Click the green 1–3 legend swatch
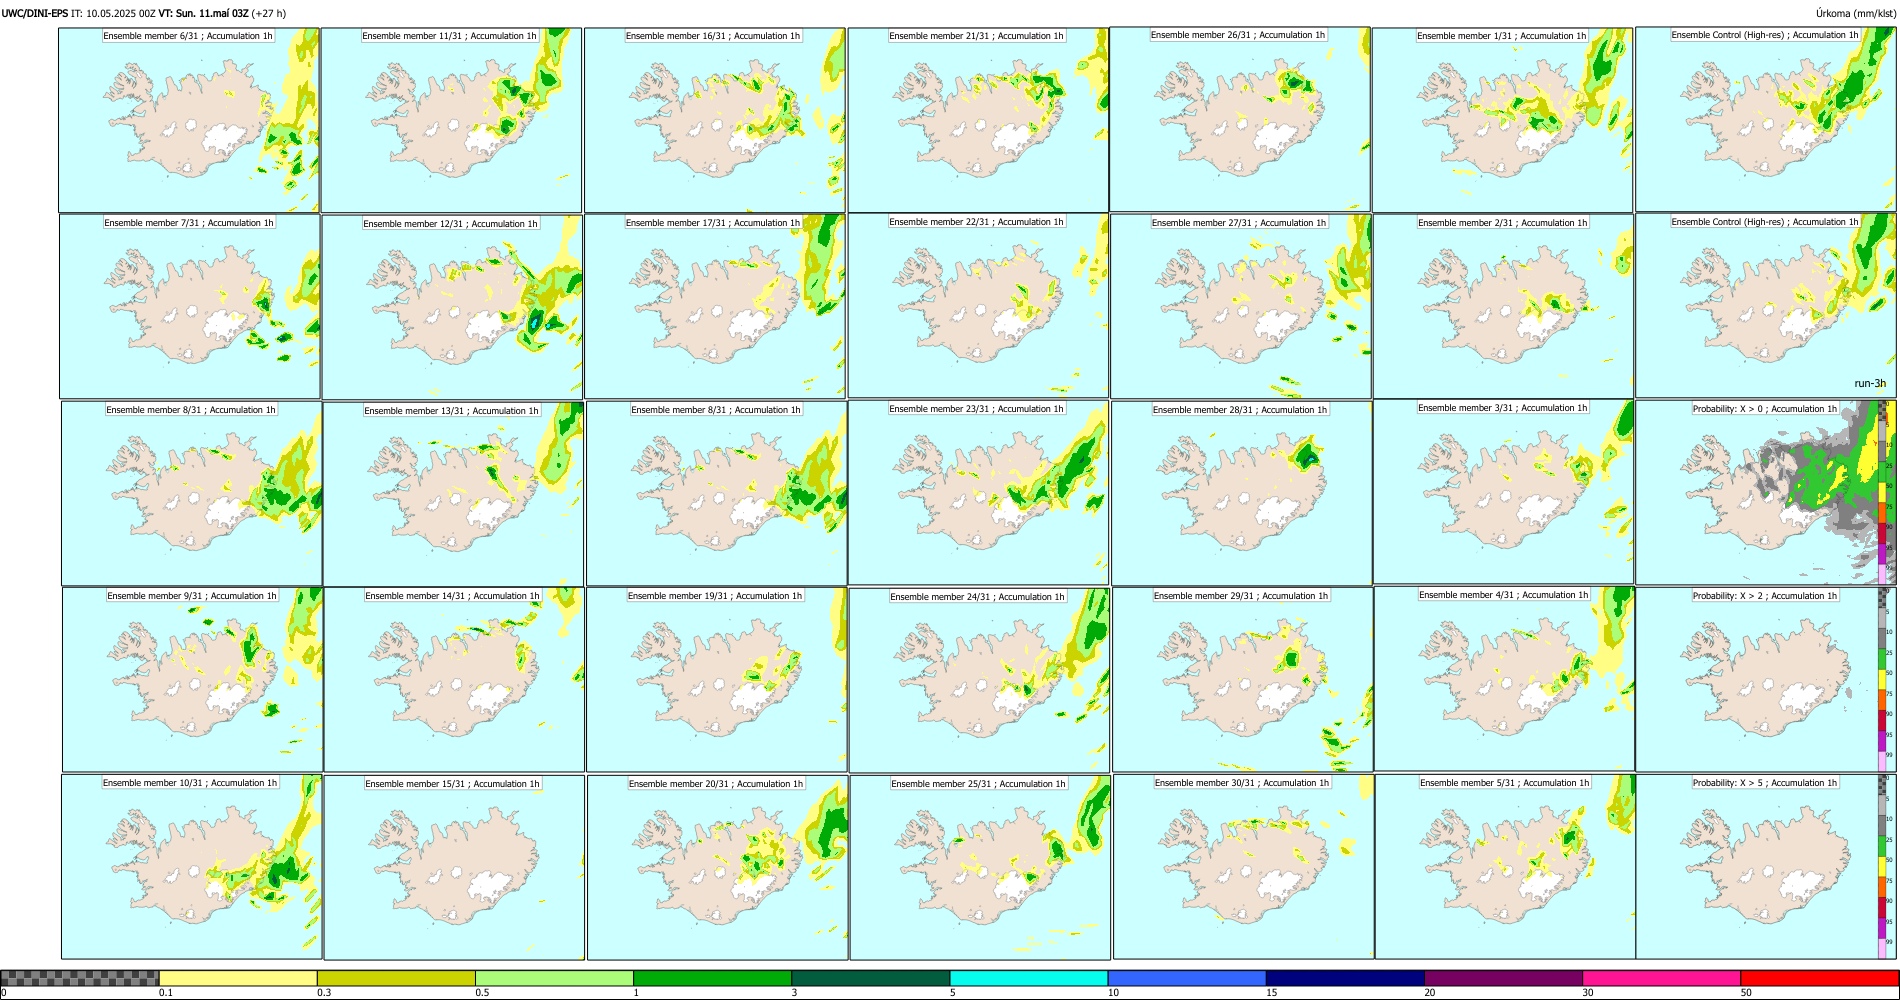This screenshot has width=1900, height=1000. pos(712,978)
